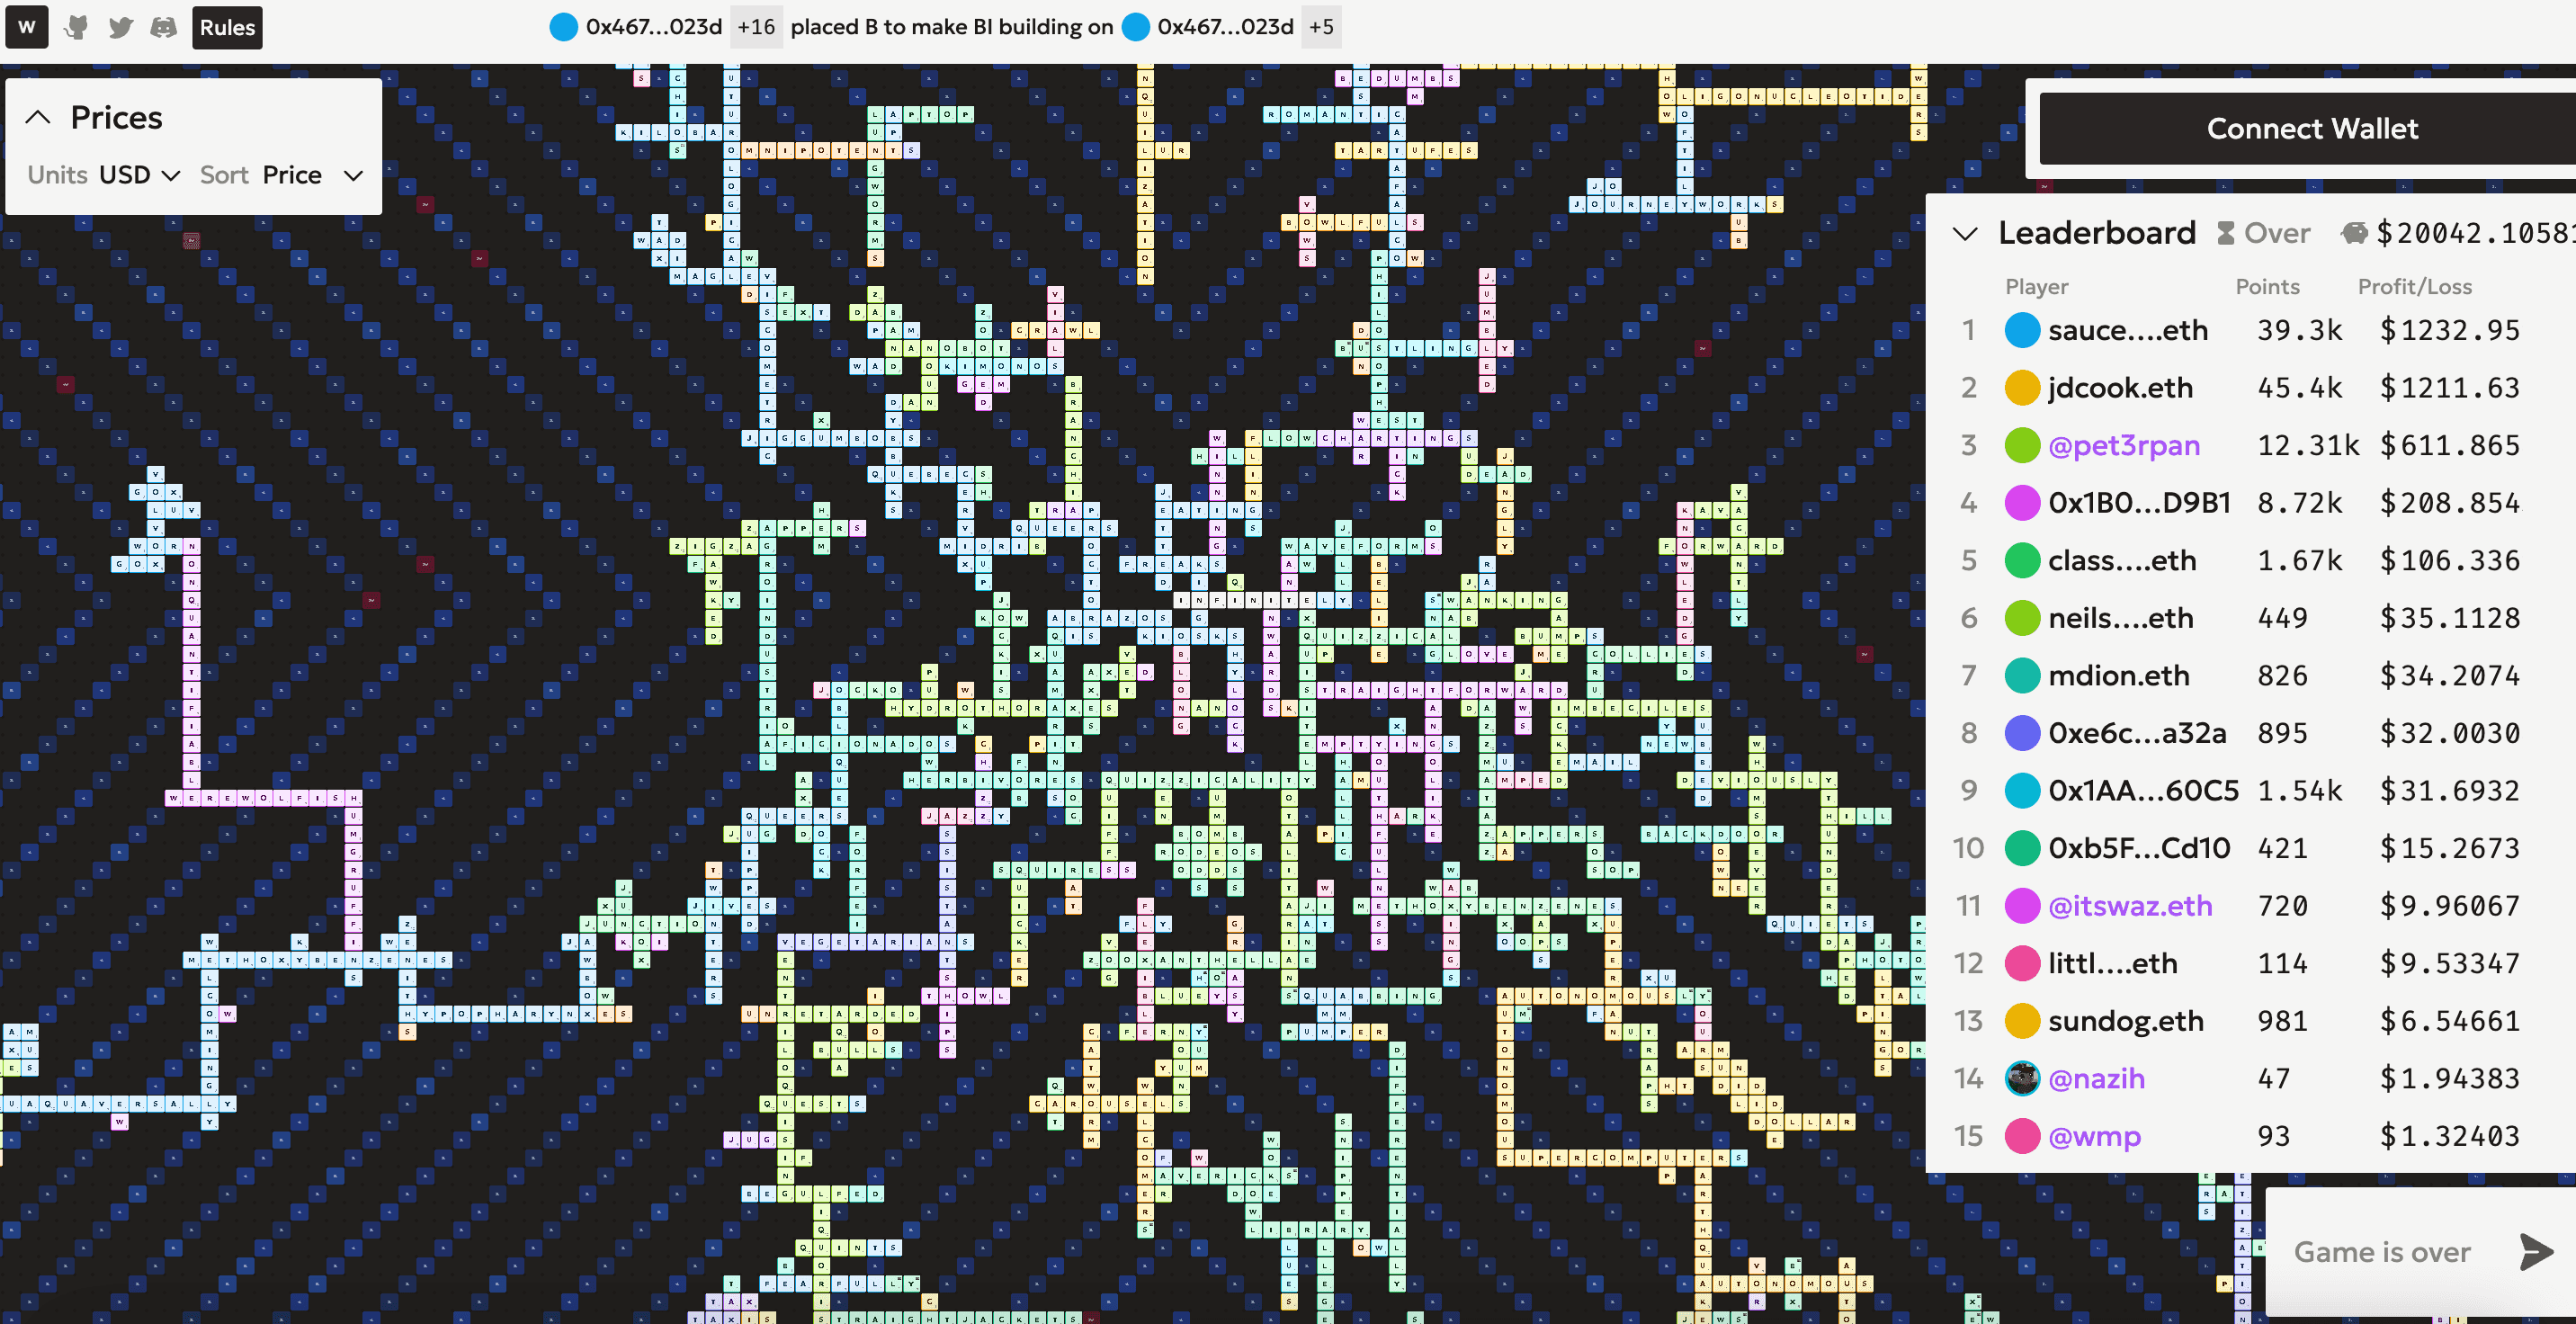Click the wolf/mascot icon in toolbar

(76, 27)
